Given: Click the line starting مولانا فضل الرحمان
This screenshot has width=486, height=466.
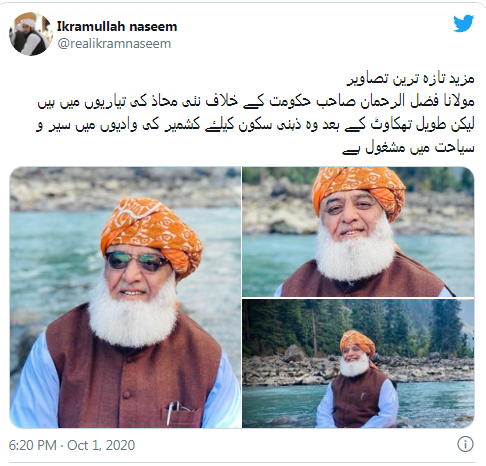Looking at the screenshot, I should (256, 102).
